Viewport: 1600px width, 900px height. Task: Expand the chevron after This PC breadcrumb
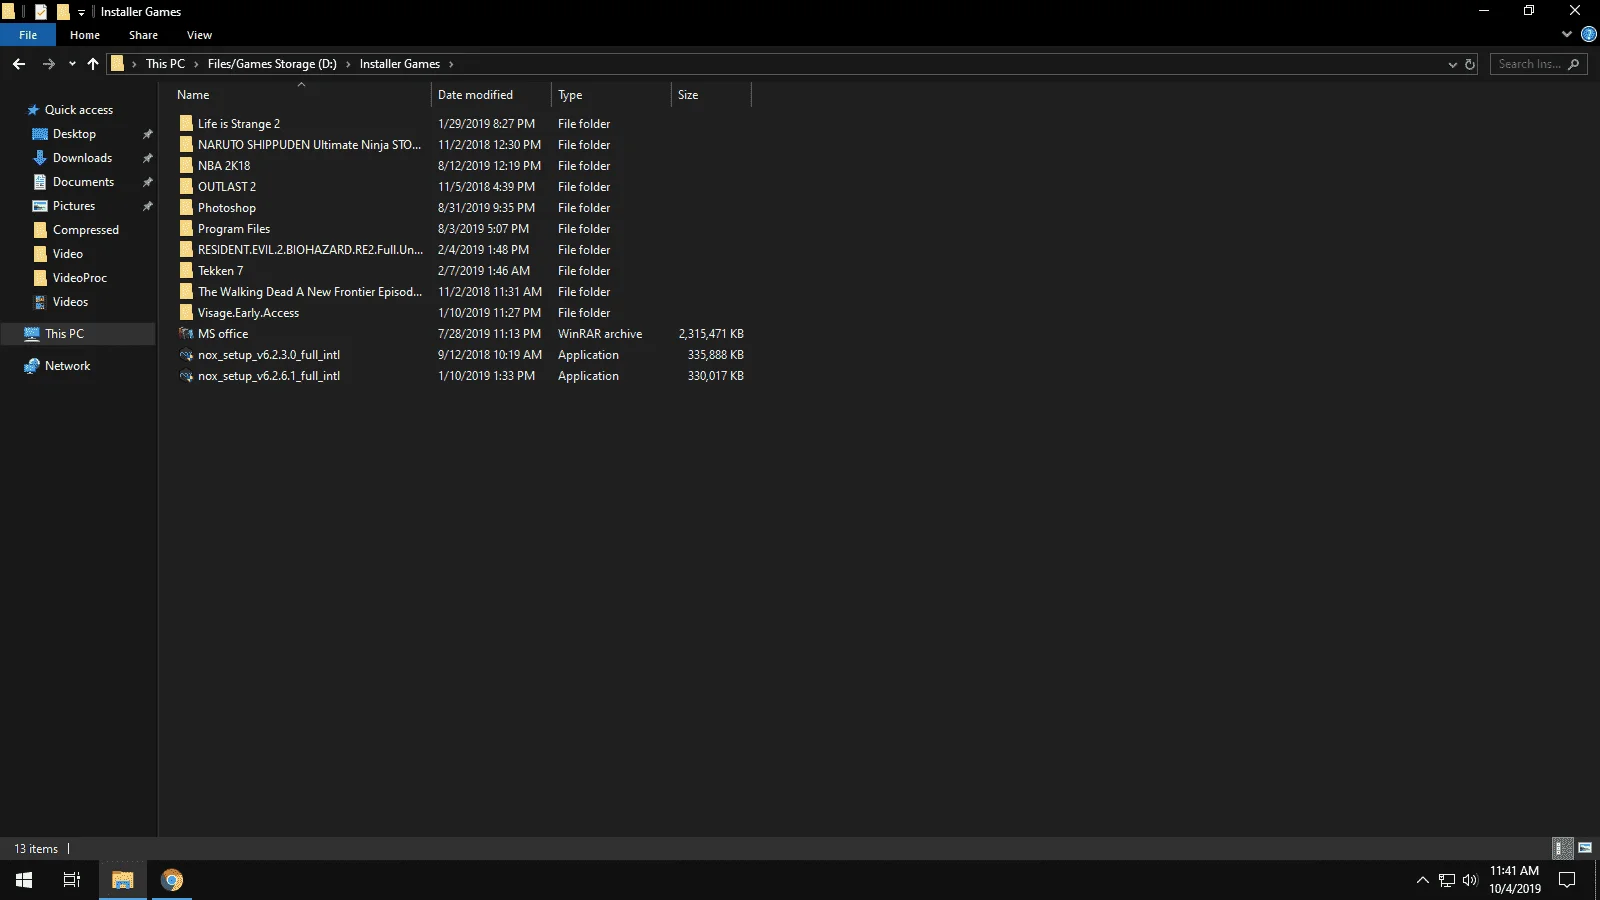(x=196, y=64)
